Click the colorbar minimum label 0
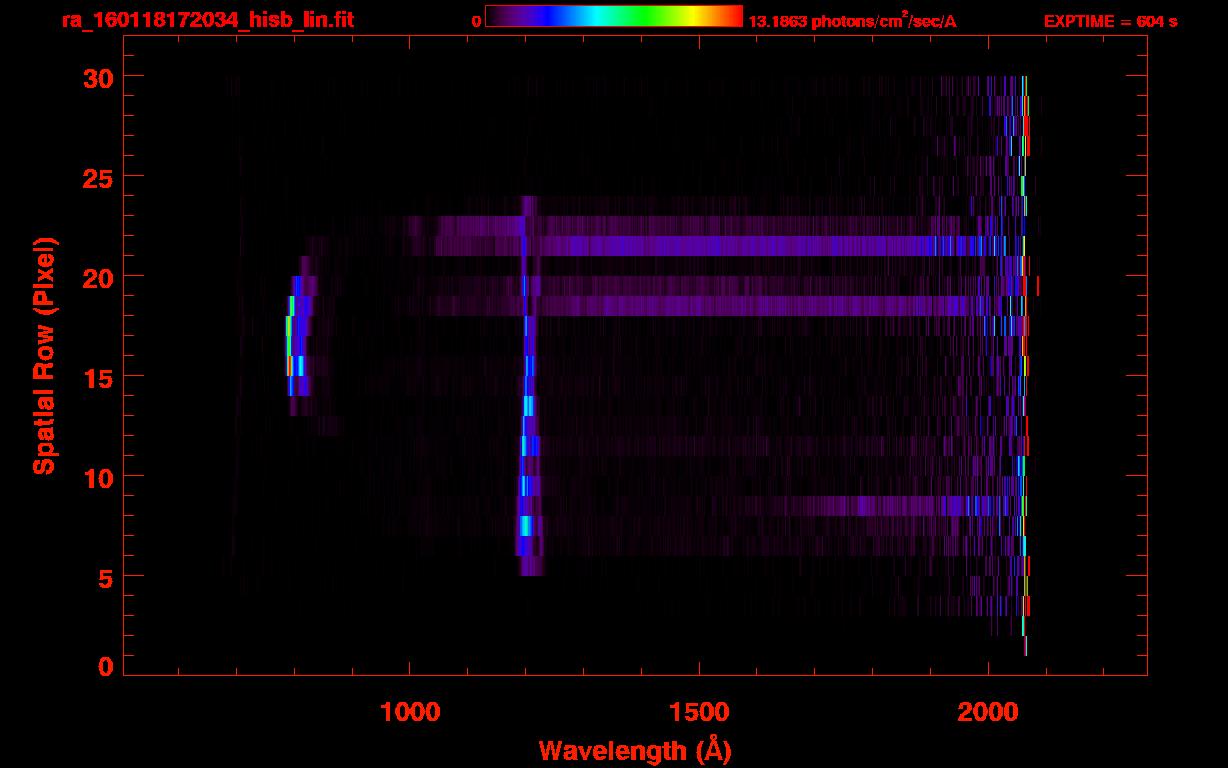 click(x=476, y=21)
